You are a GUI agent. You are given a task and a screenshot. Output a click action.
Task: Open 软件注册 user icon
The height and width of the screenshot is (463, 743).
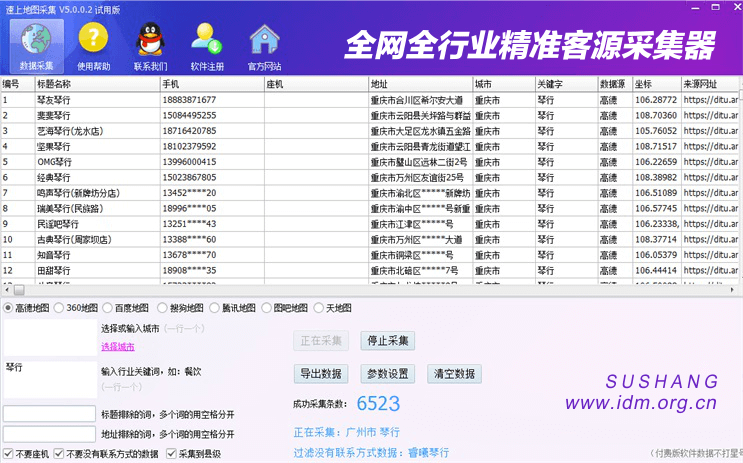(207, 46)
